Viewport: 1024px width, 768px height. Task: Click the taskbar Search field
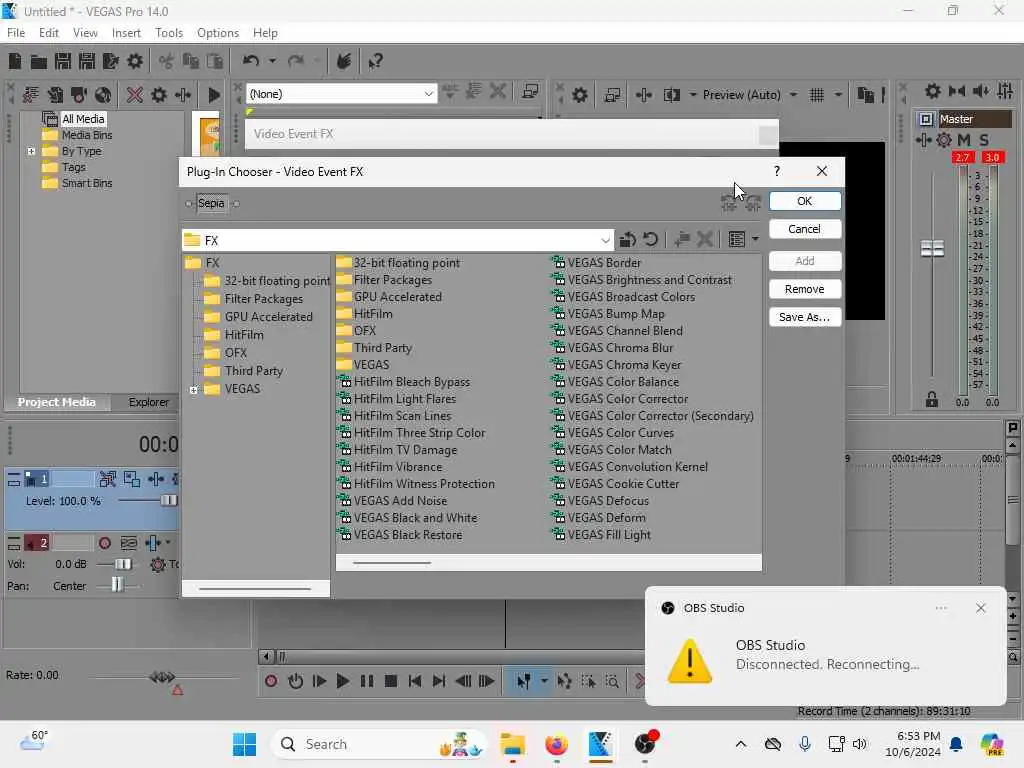tap(379, 744)
